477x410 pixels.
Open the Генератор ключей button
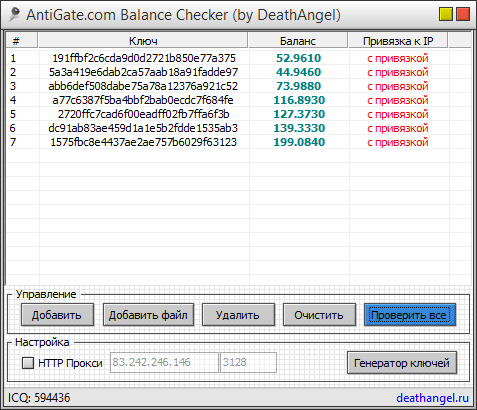(x=402, y=363)
